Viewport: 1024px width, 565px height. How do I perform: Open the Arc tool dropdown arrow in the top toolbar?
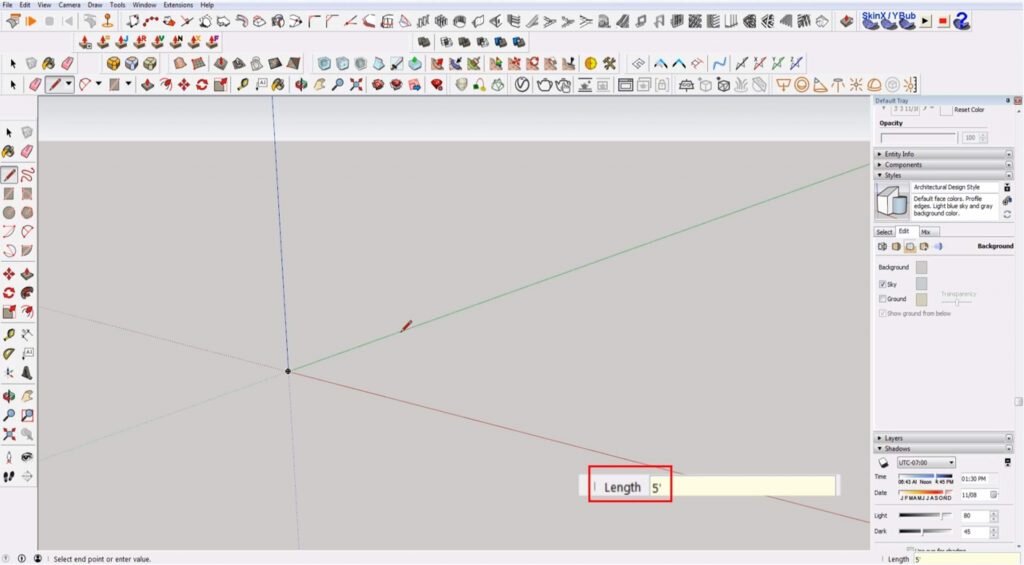tap(98, 84)
